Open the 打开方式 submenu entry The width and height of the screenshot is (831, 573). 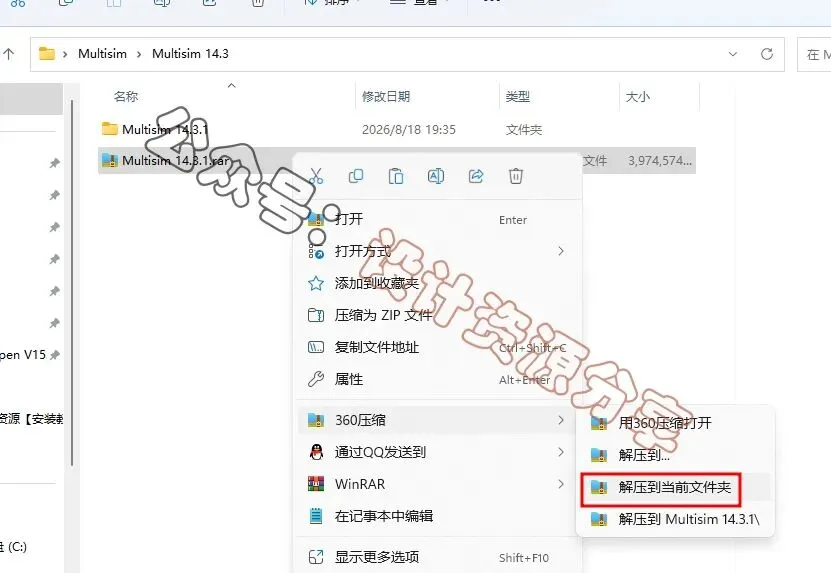[x=437, y=251]
